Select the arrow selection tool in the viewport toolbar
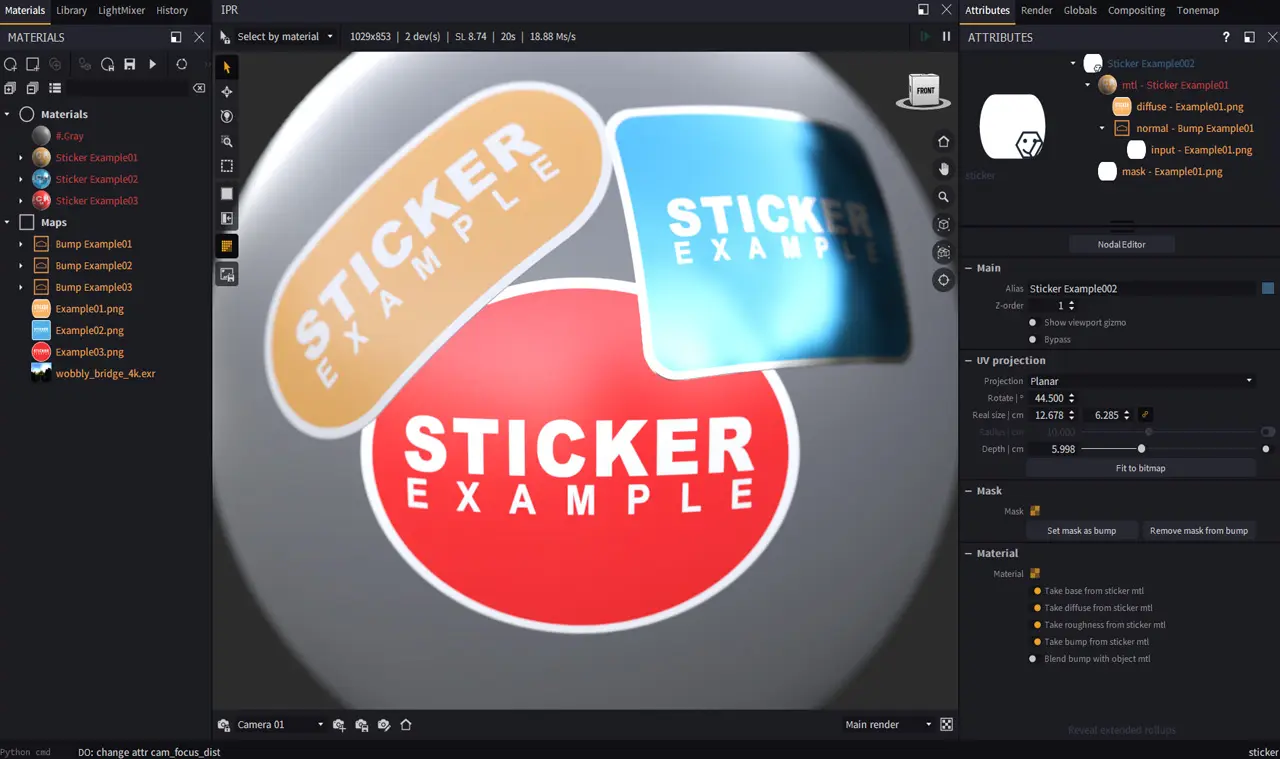Viewport: 1280px width, 759px height. coord(226,67)
